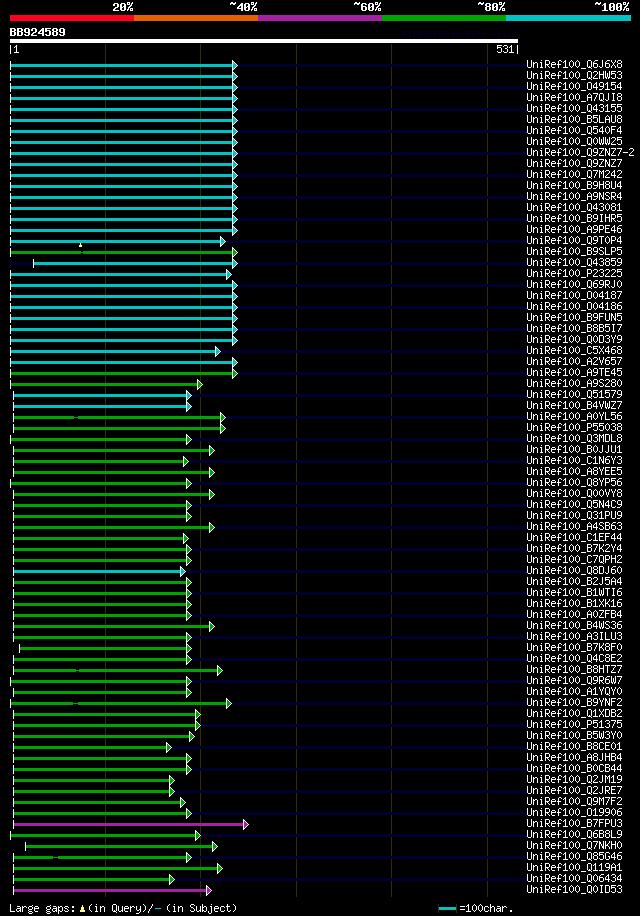
Task: Select the UniRef100_A8YEE5 label
Action: point(574,472)
